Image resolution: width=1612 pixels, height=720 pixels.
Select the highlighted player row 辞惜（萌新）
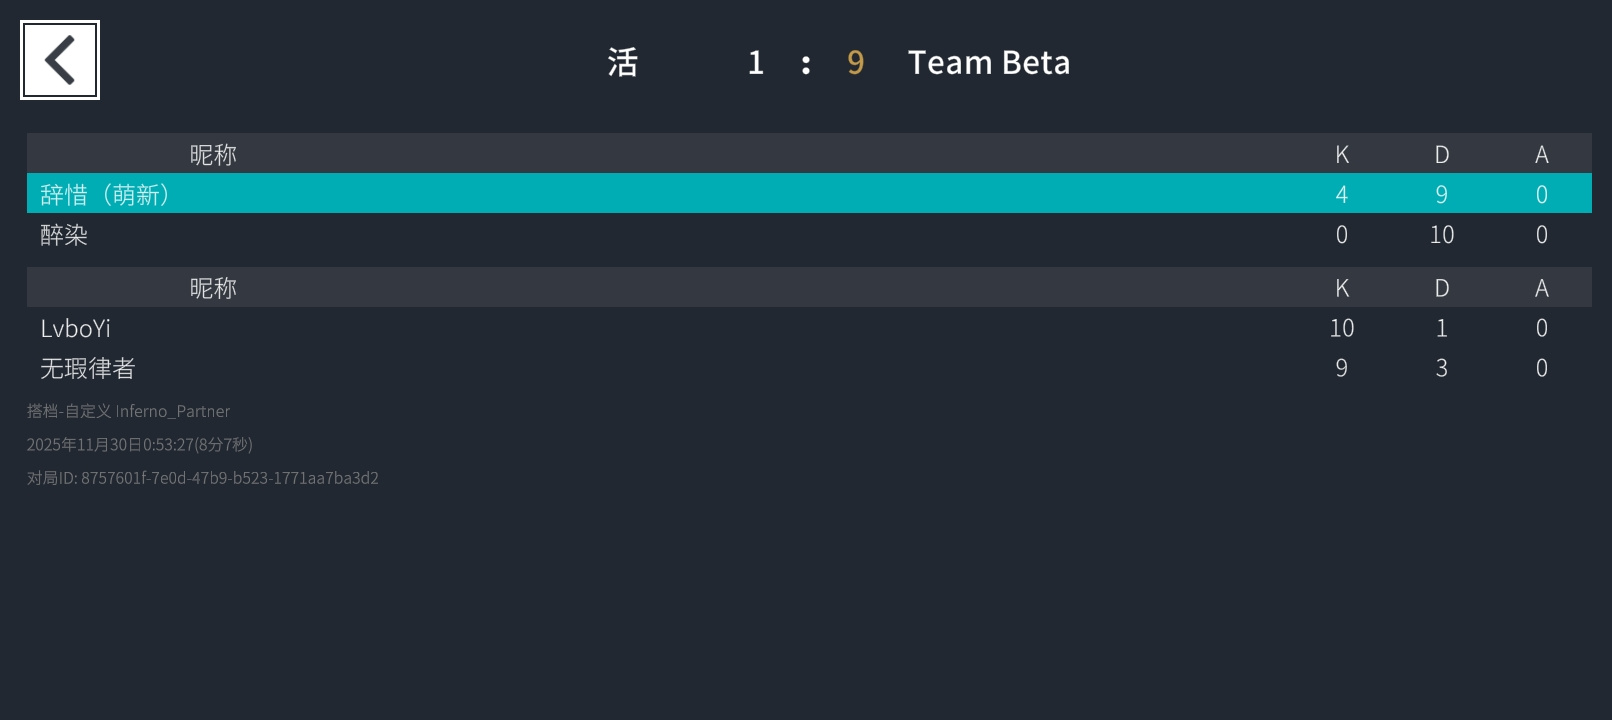(x=809, y=193)
